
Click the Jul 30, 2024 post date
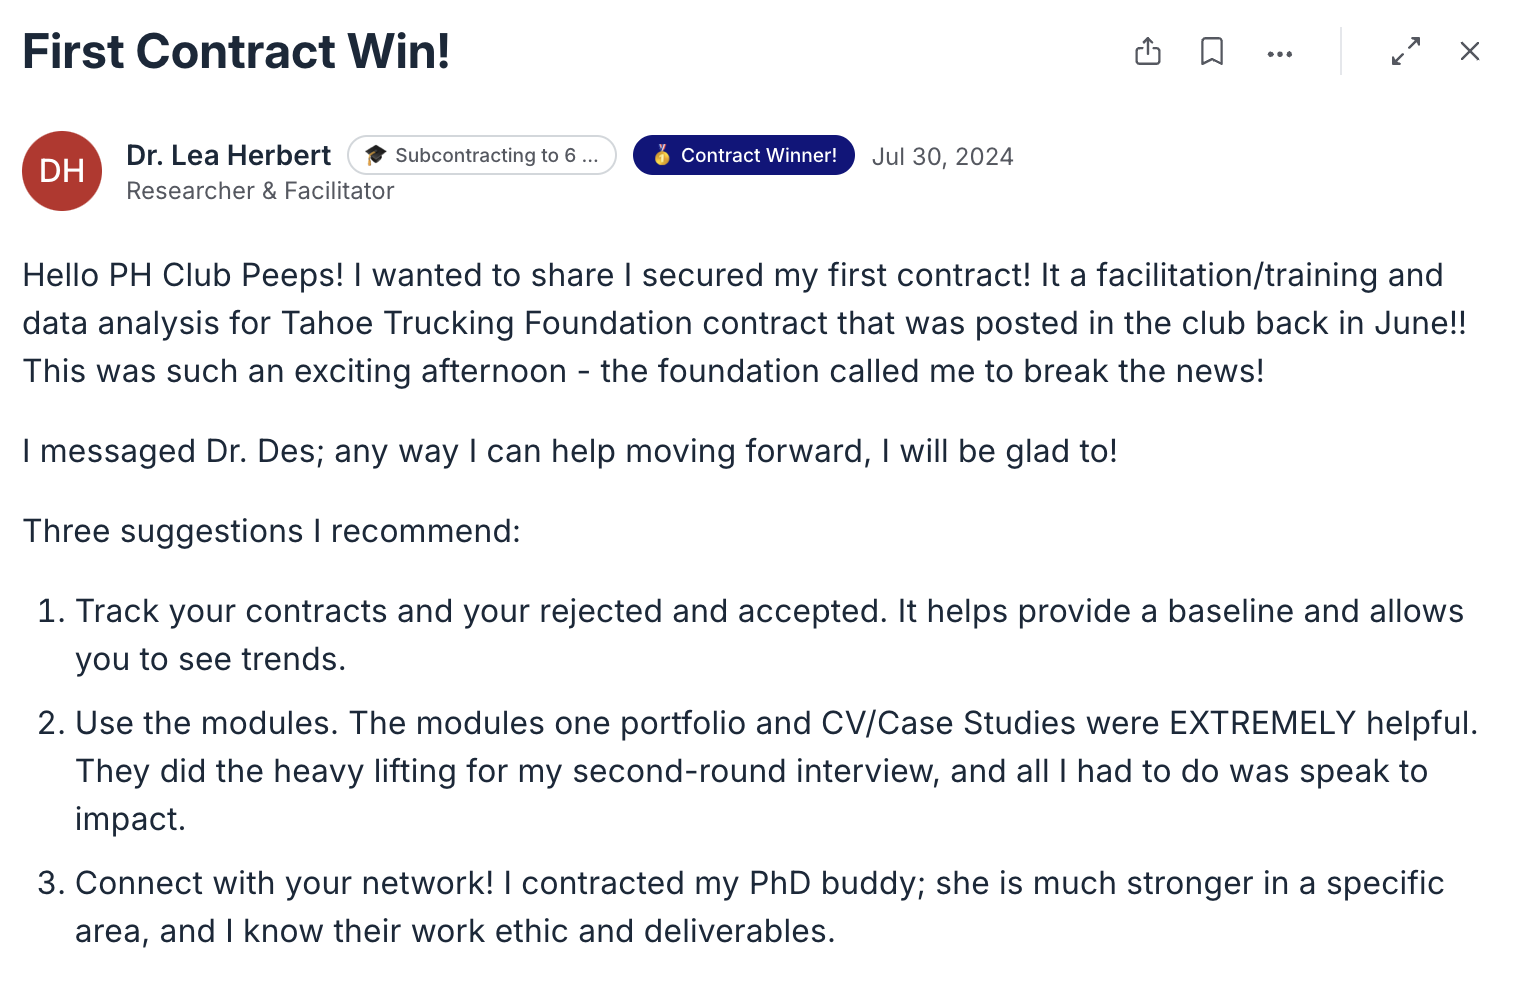942,157
